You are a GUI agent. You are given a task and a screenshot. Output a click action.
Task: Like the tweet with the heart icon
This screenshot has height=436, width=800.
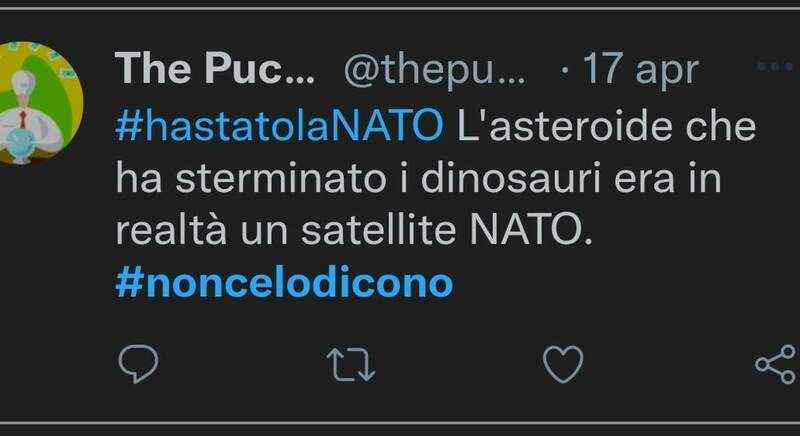click(562, 365)
